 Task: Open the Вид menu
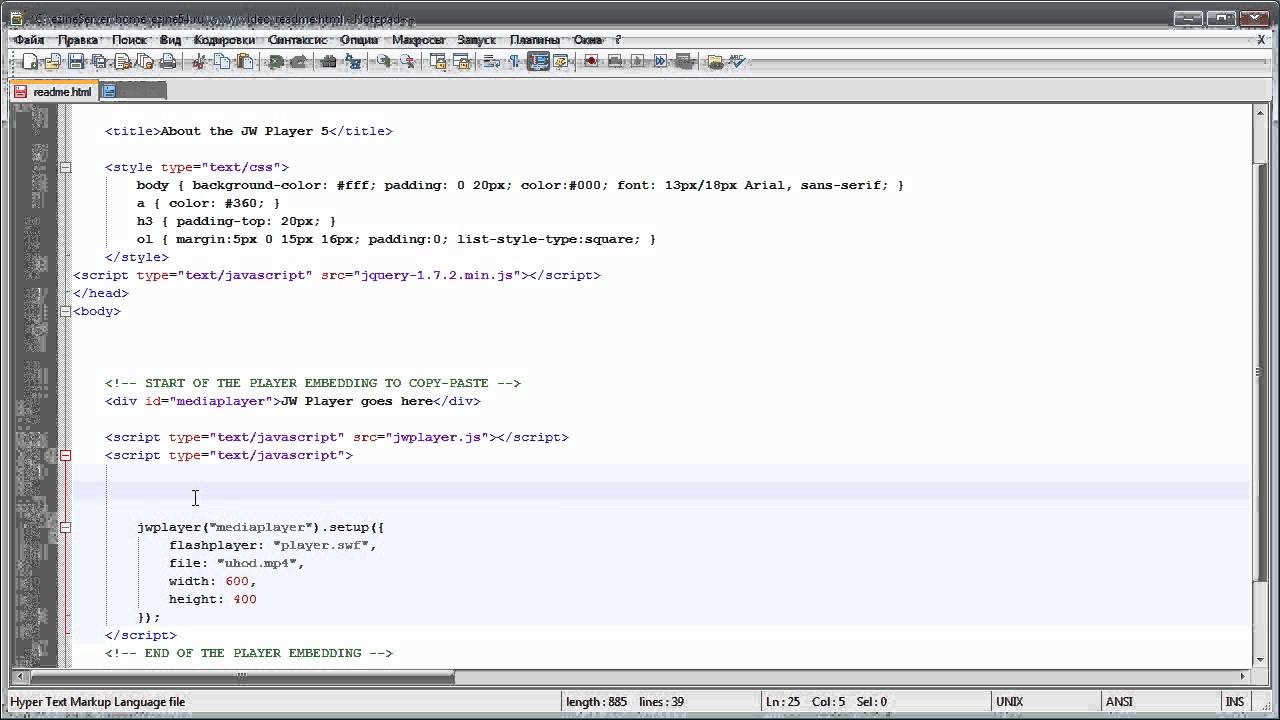pyautogui.click(x=170, y=40)
